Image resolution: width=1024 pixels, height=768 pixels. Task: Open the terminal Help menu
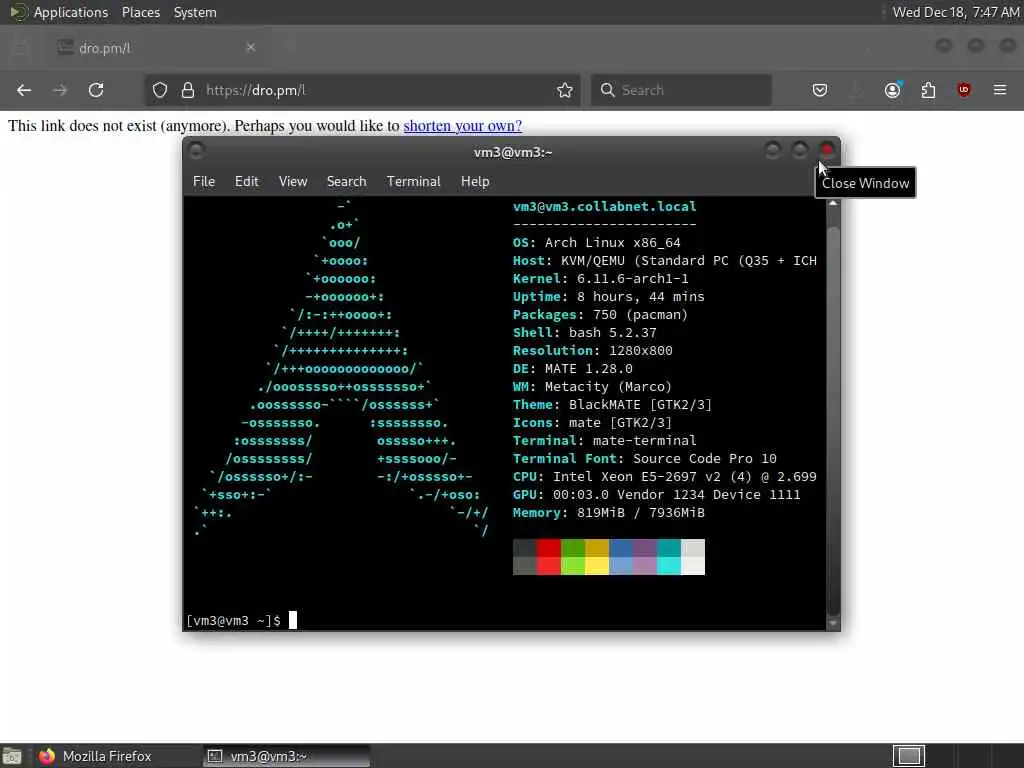click(475, 182)
